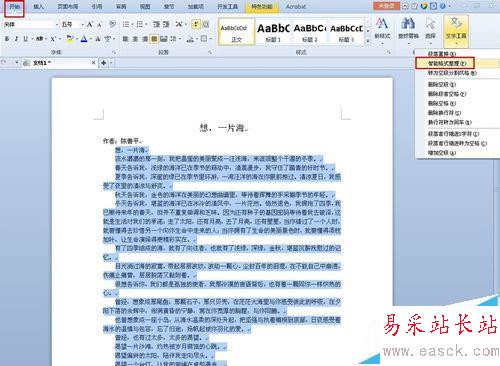Justify paragraph text
The image size is (500, 366).
154,39
